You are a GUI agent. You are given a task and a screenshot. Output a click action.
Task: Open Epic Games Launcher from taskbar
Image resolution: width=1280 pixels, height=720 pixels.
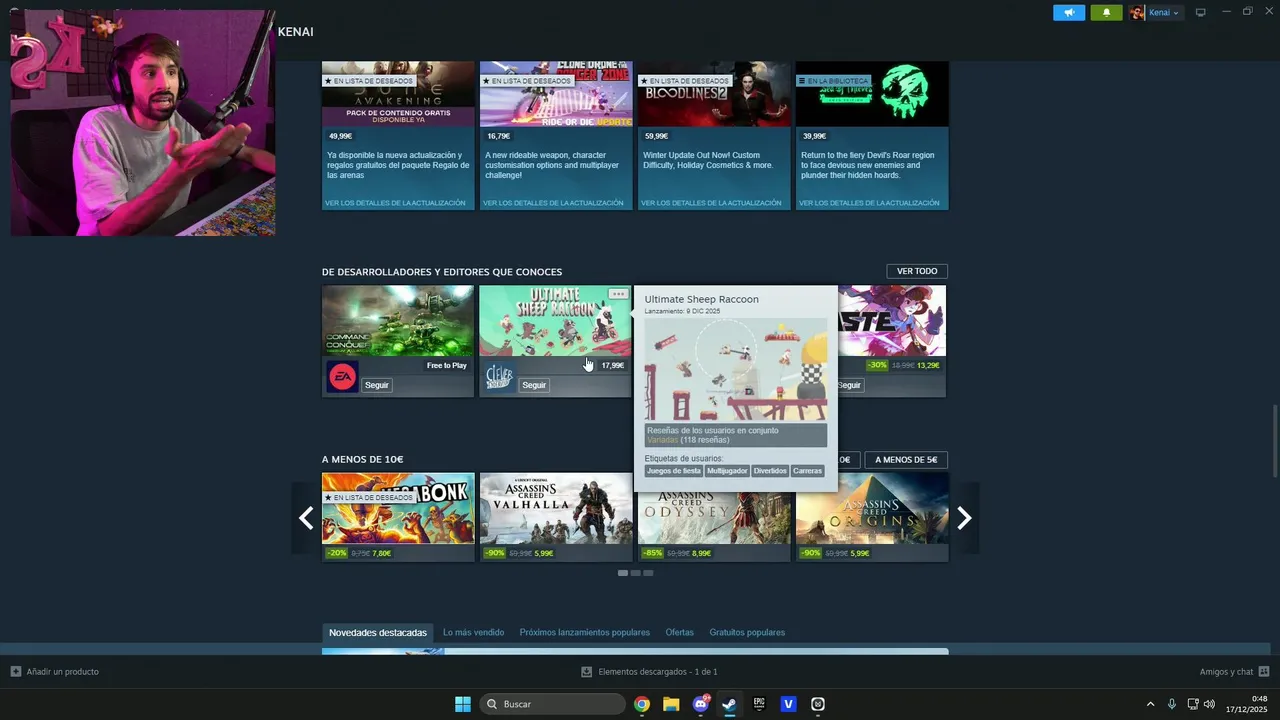pyautogui.click(x=759, y=704)
